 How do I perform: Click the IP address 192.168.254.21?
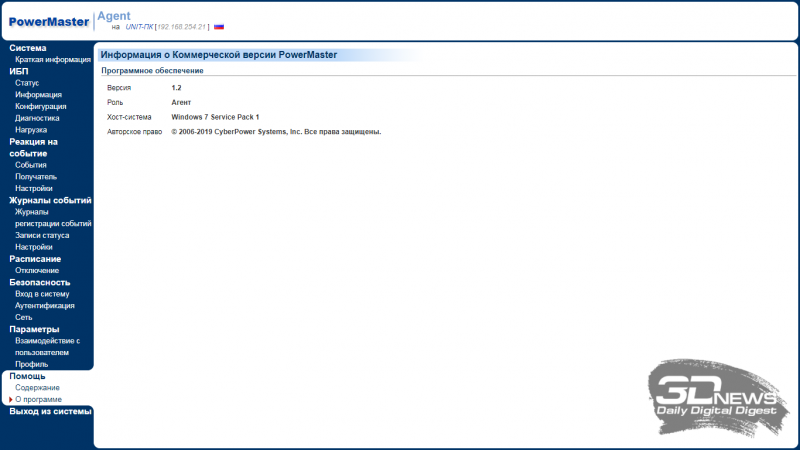(x=182, y=27)
